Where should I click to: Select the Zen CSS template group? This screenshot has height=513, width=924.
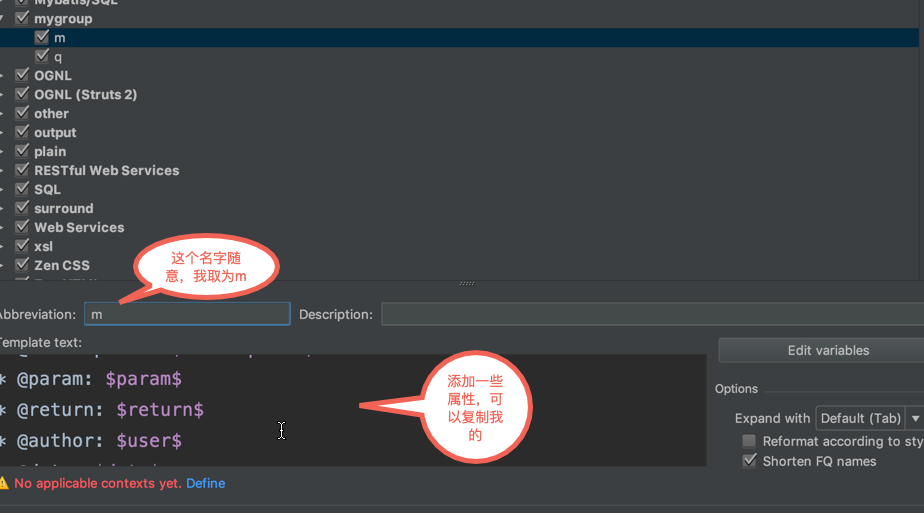click(x=62, y=265)
